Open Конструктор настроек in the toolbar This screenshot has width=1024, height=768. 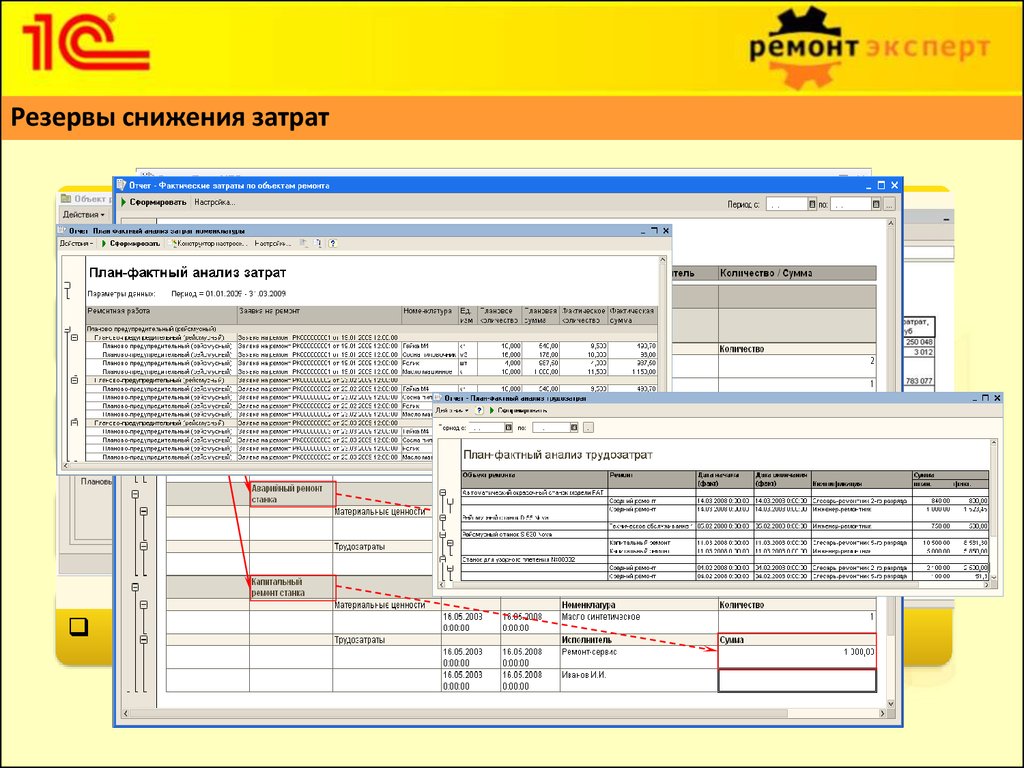point(209,244)
